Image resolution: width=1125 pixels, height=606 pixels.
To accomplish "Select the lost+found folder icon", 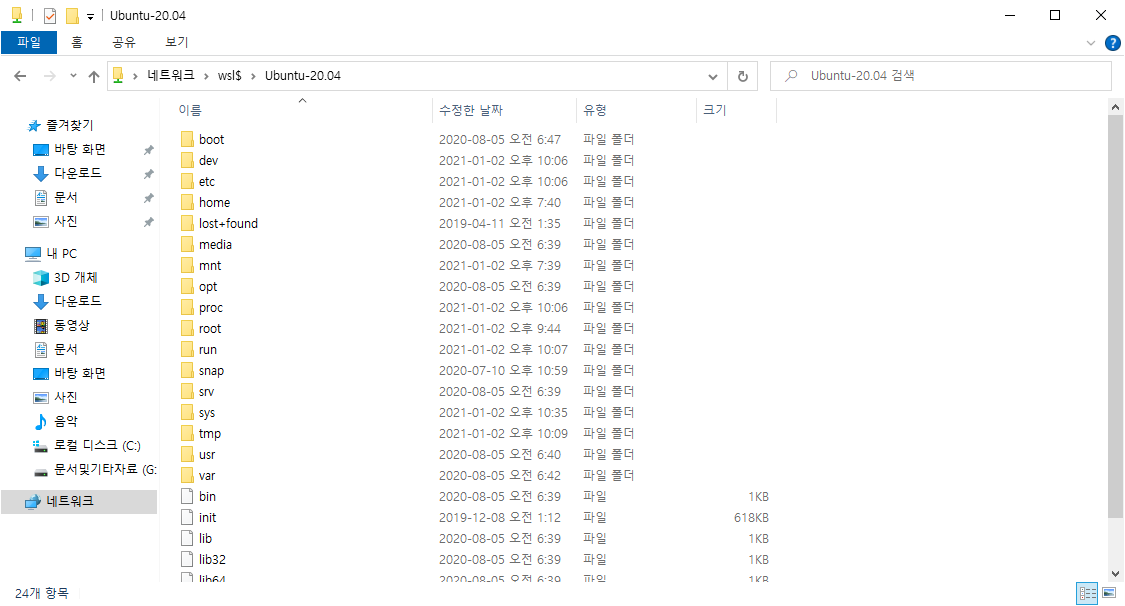I will coord(187,223).
